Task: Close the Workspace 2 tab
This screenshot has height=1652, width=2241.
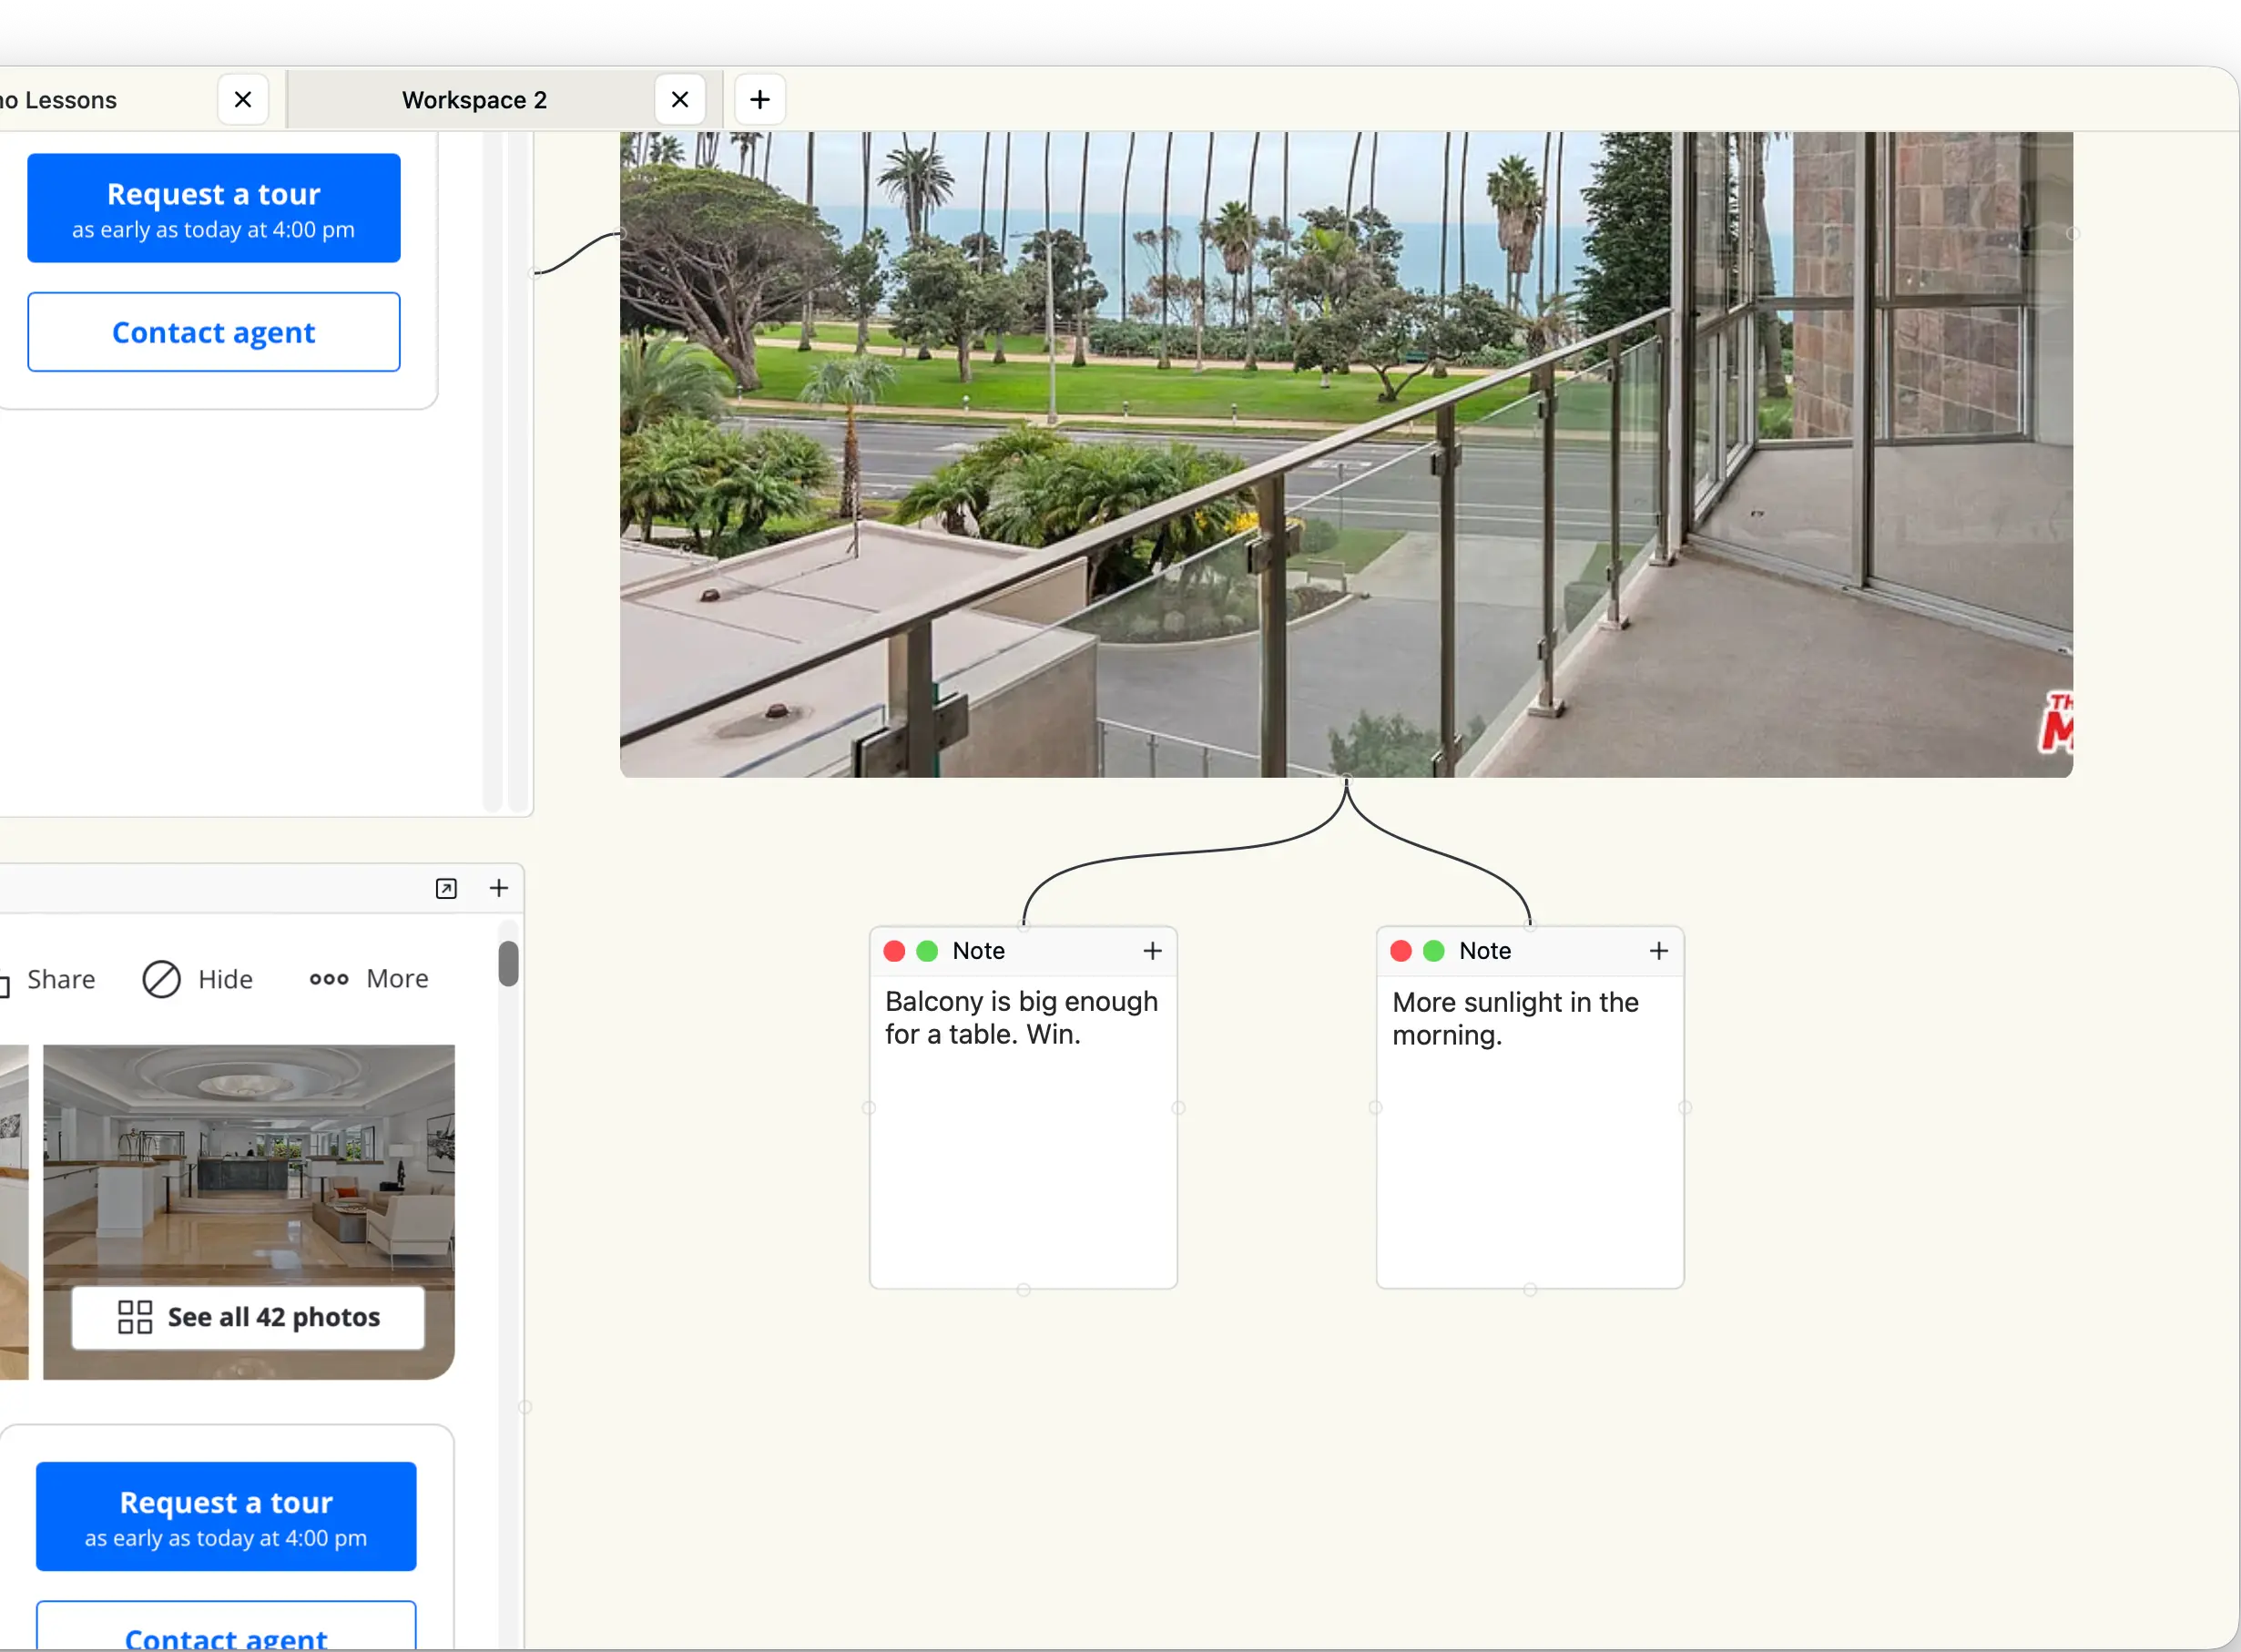Action: coord(680,100)
